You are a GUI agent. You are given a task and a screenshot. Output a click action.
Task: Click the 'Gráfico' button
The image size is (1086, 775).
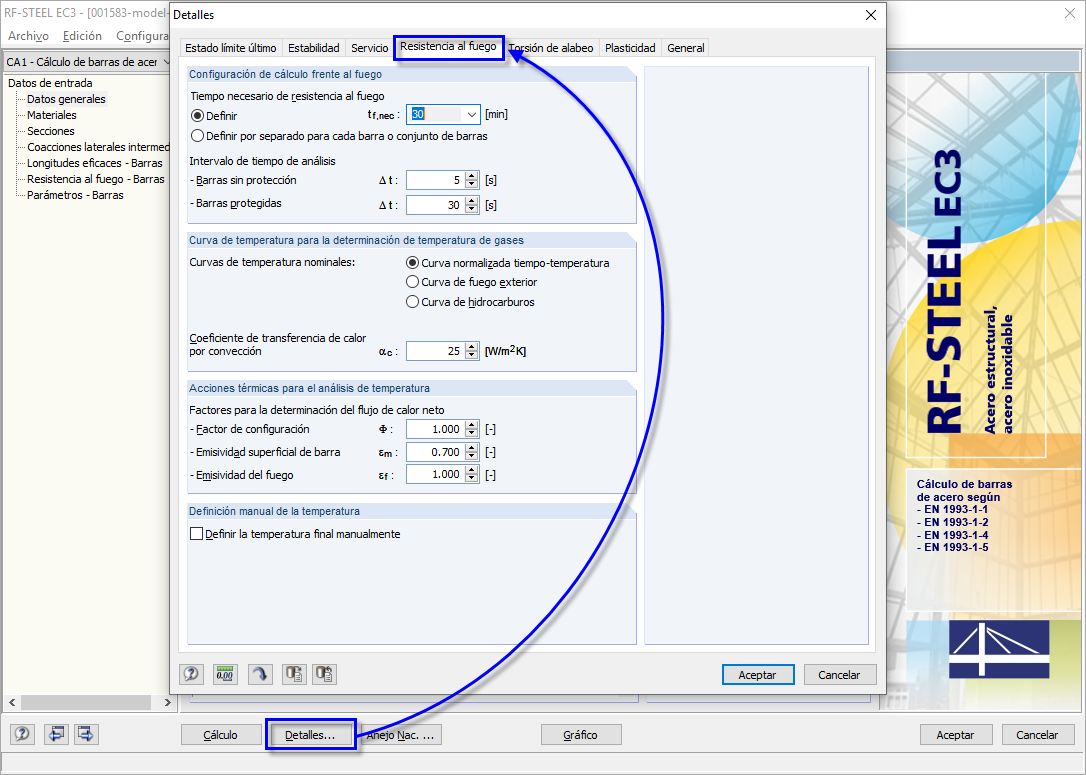coord(580,735)
